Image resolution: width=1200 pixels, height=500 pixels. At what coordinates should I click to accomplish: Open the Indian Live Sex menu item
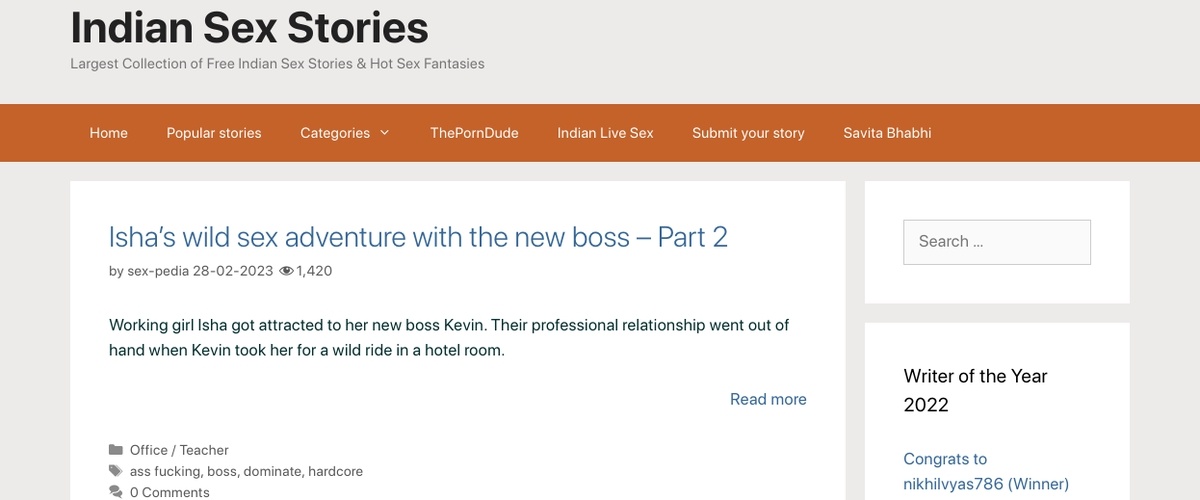pos(605,133)
